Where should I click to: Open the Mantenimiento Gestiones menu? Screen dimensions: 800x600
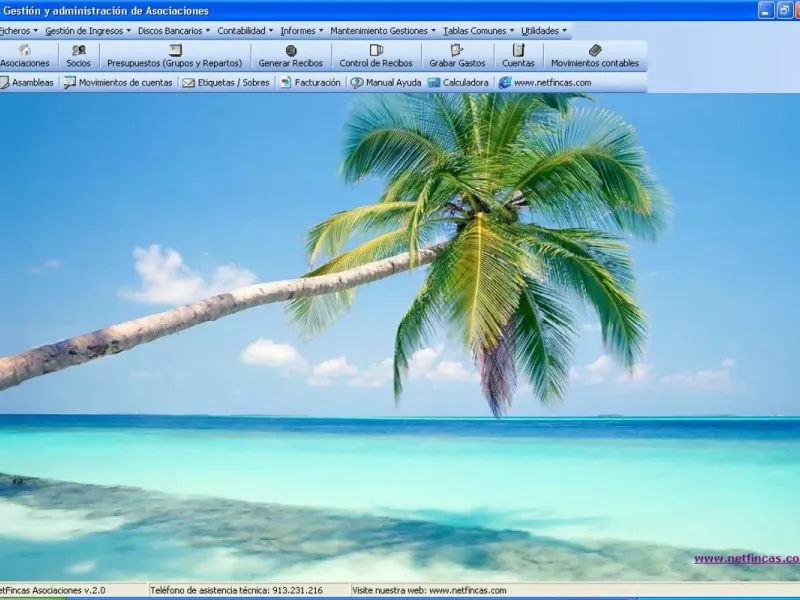tap(383, 31)
